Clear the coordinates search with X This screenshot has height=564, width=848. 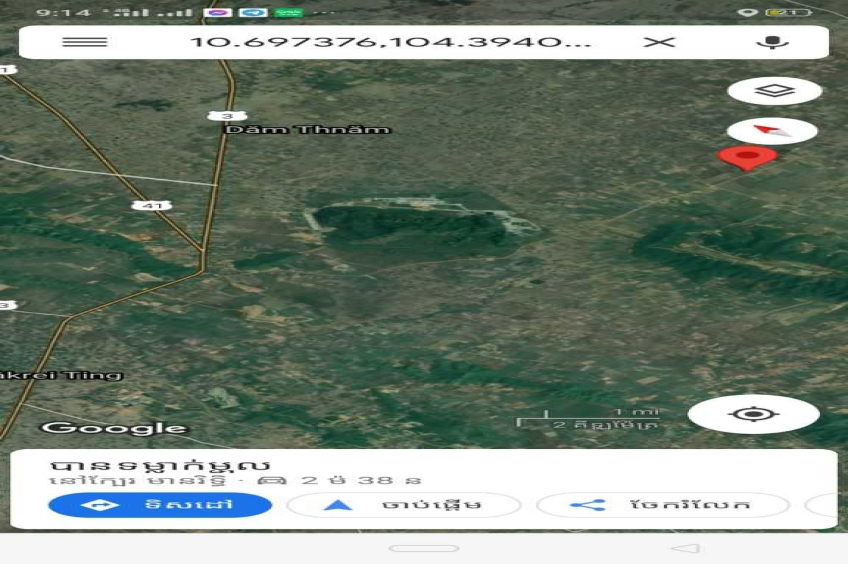[659, 42]
